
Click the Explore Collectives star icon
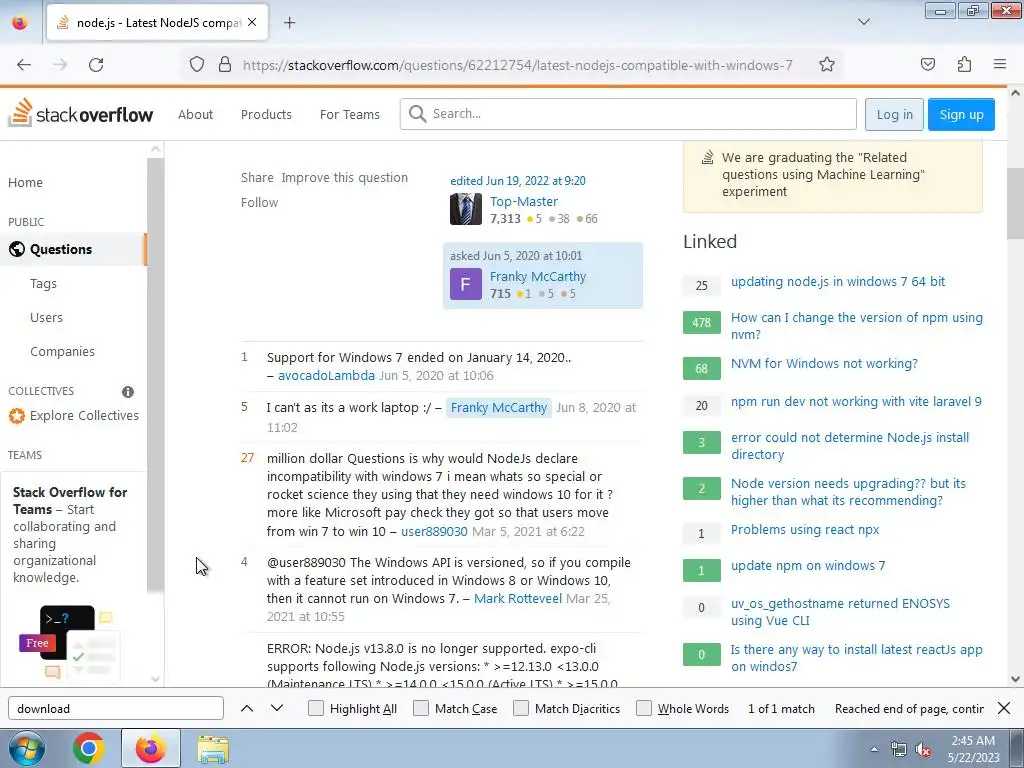[x=16, y=416]
